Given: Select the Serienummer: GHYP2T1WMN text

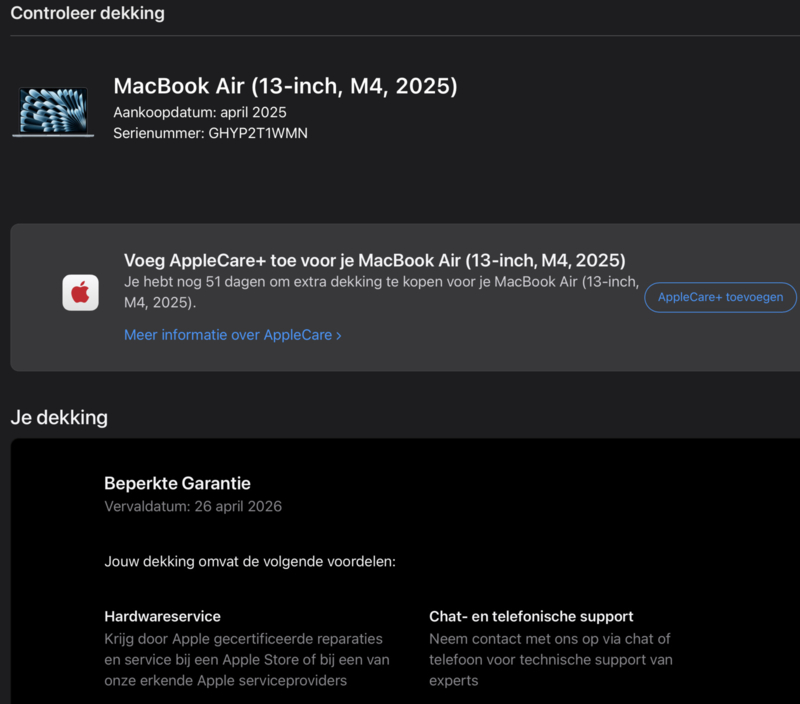Looking at the screenshot, I should [x=210, y=133].
